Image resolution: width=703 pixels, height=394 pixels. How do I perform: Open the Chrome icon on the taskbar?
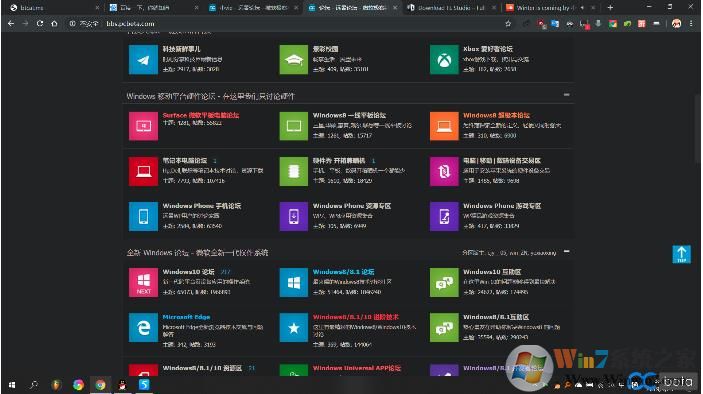pyautogui.click(x=100, y=385)
